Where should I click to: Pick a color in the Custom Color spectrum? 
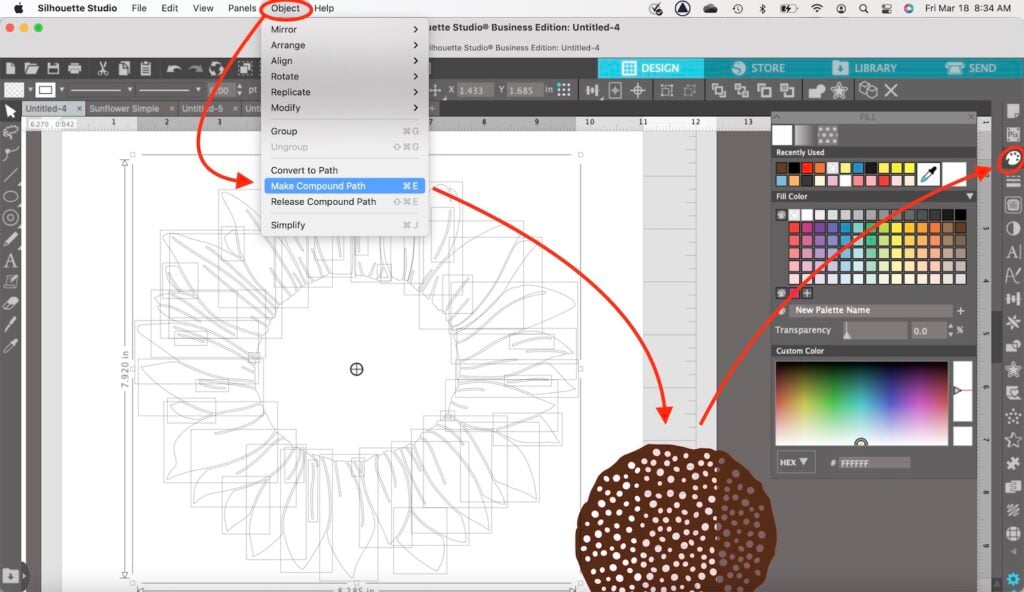pyautogui.click(x=861, y=403)
